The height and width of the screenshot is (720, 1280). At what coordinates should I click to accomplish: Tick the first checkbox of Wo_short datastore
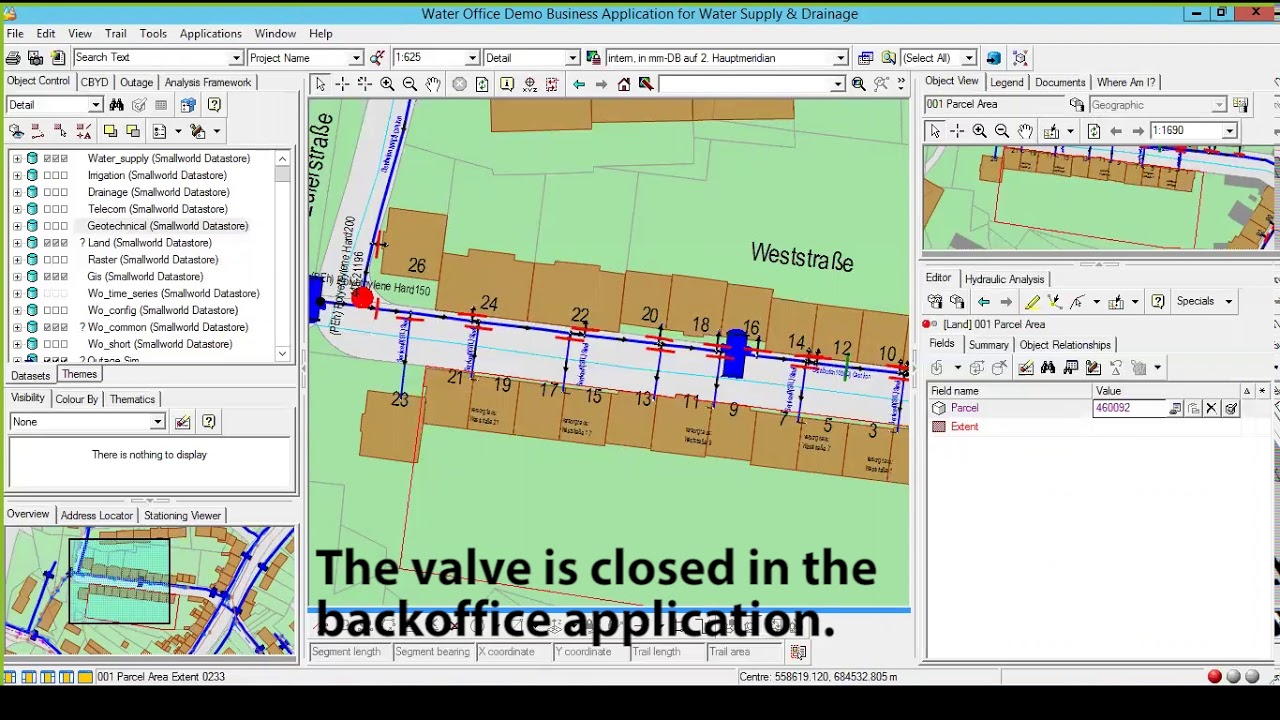47,345
